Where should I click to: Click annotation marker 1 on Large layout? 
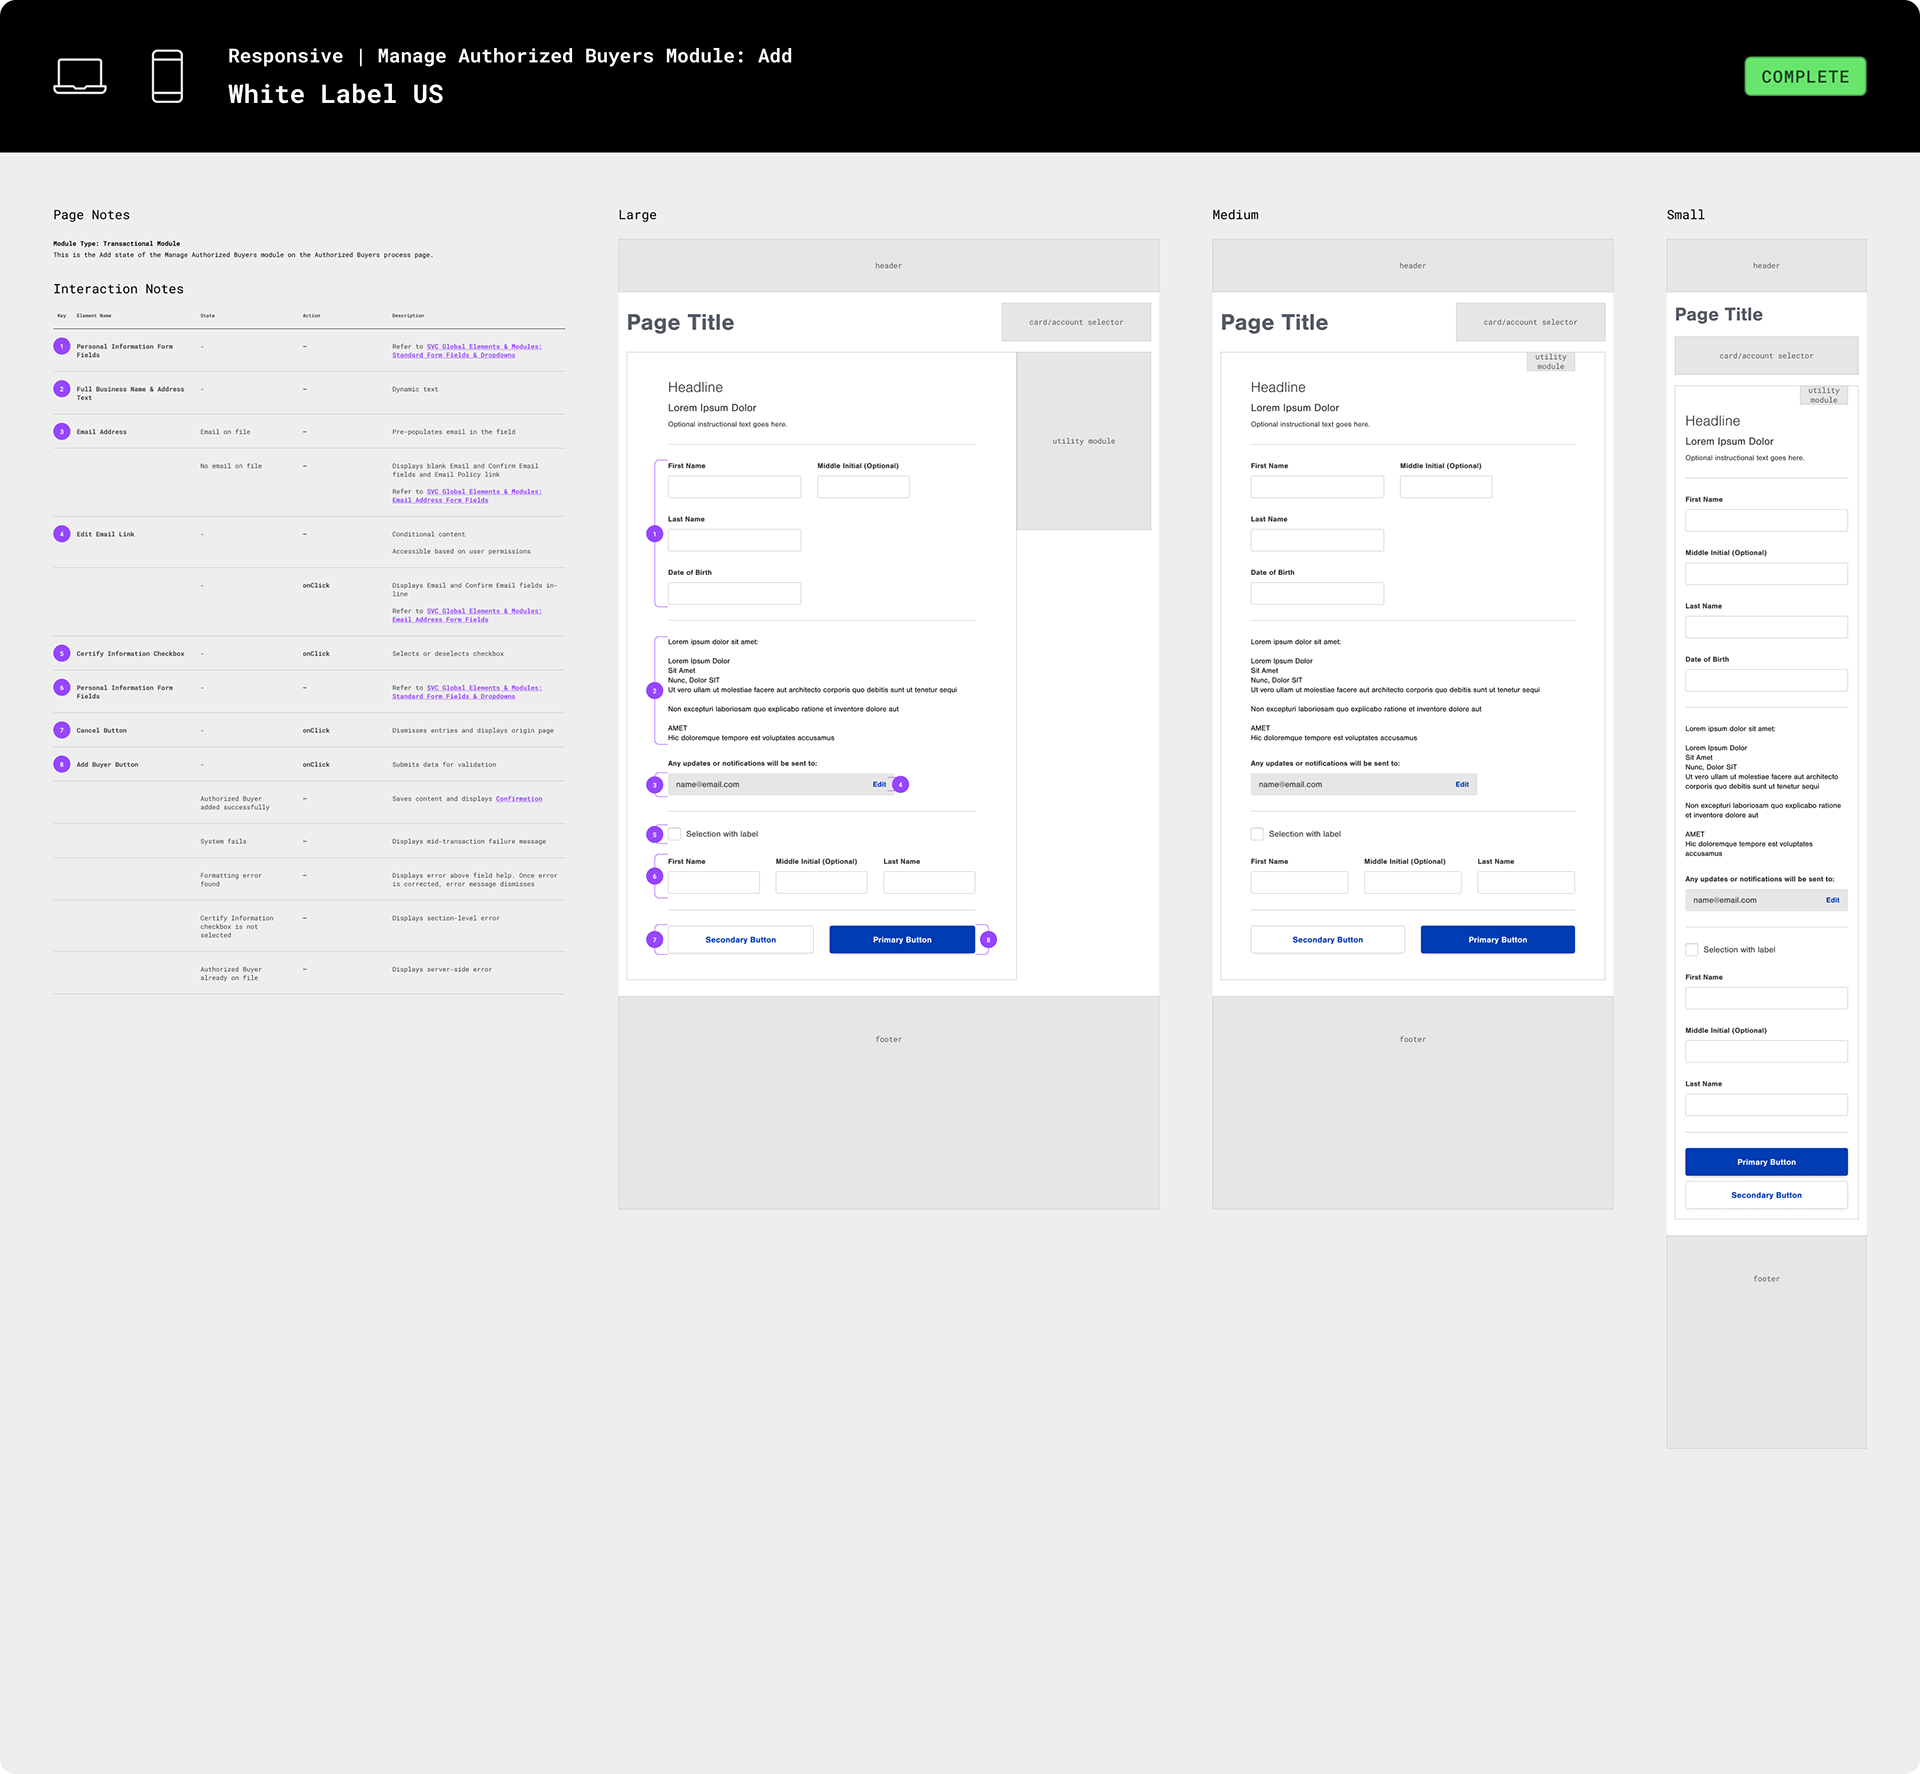655,534
